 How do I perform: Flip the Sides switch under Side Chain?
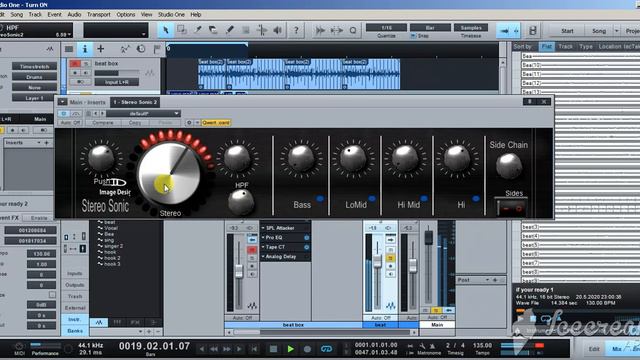(511, 207)
